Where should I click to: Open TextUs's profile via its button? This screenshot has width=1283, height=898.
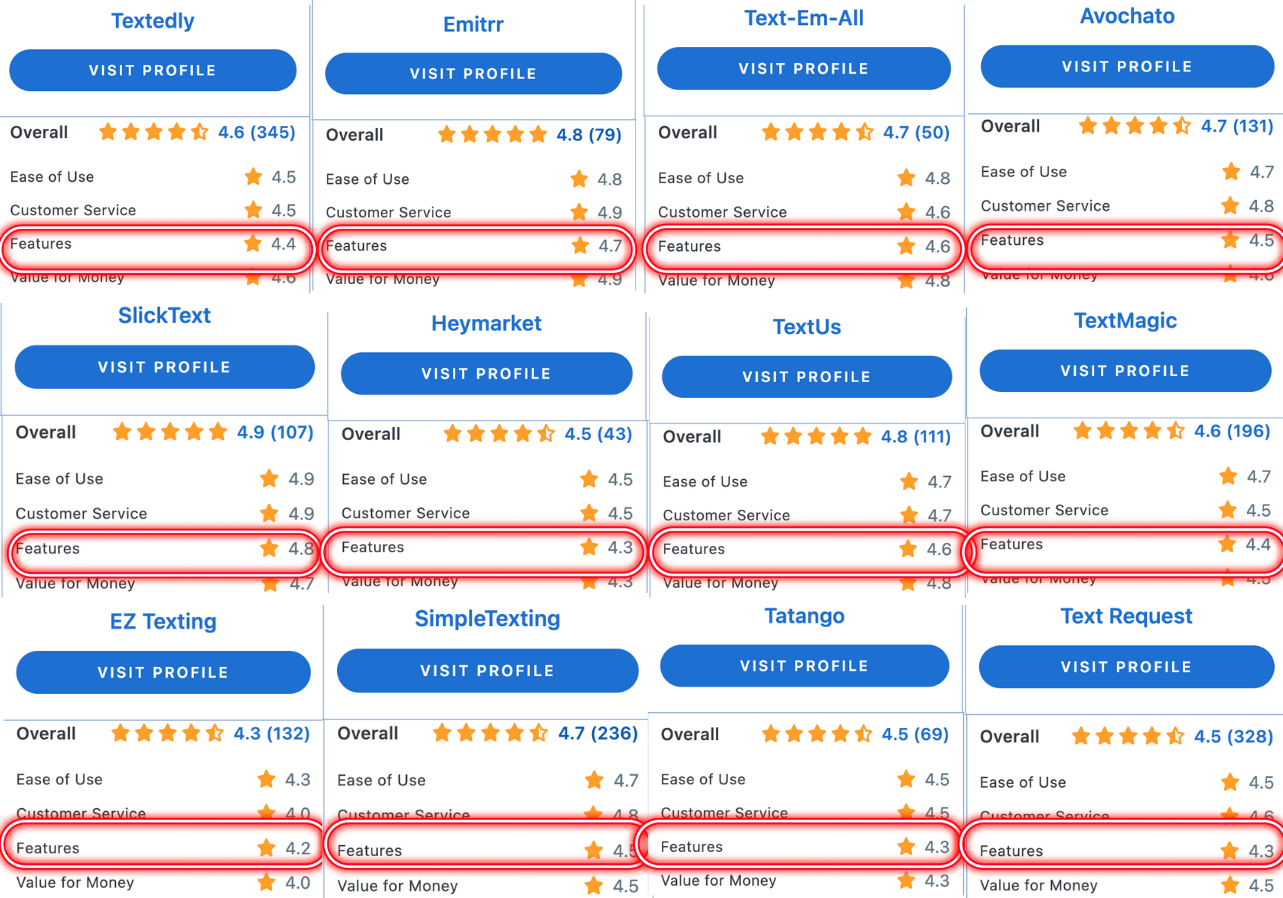coord(806,377)
